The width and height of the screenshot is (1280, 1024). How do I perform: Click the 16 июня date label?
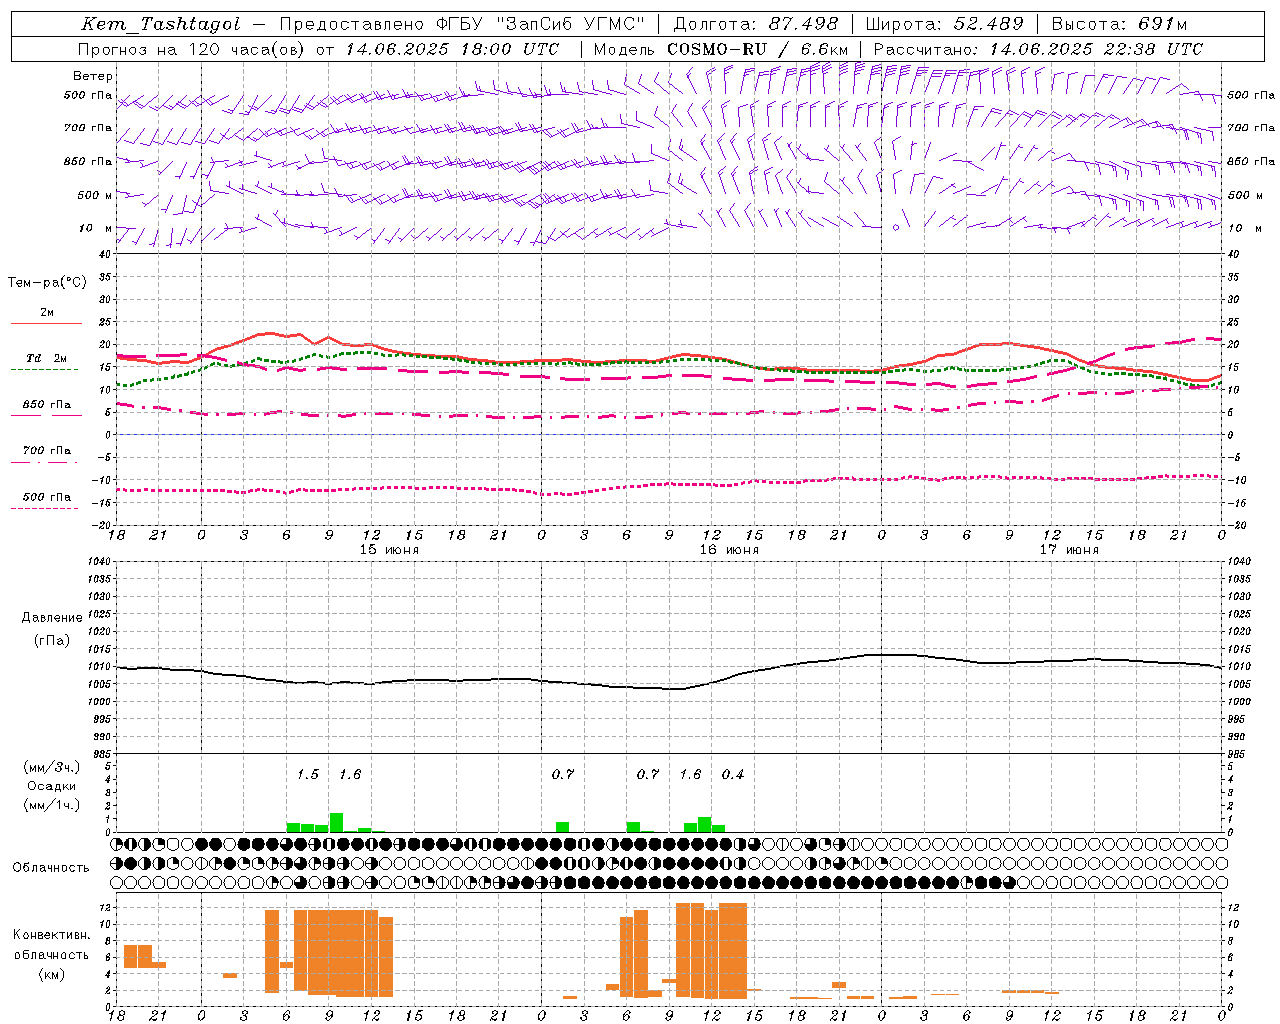point(729,549)
